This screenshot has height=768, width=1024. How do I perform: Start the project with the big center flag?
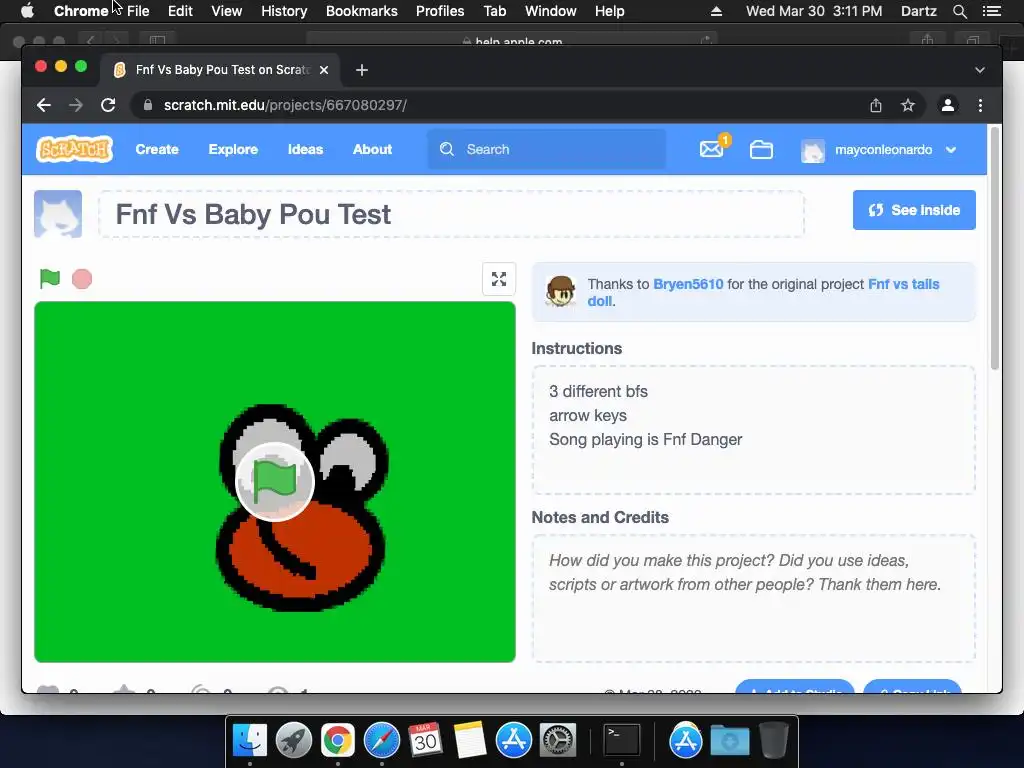(x=275, y=481)
